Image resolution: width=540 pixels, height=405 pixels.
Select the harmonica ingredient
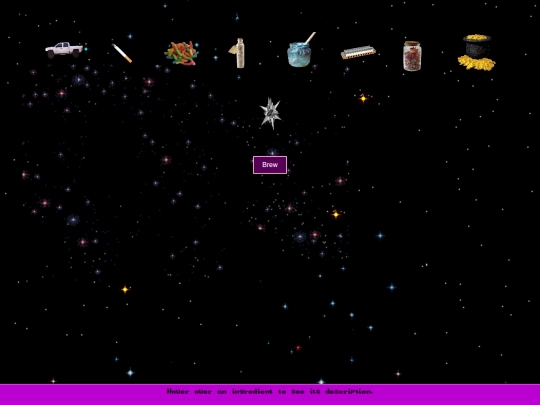click(358, 53)
